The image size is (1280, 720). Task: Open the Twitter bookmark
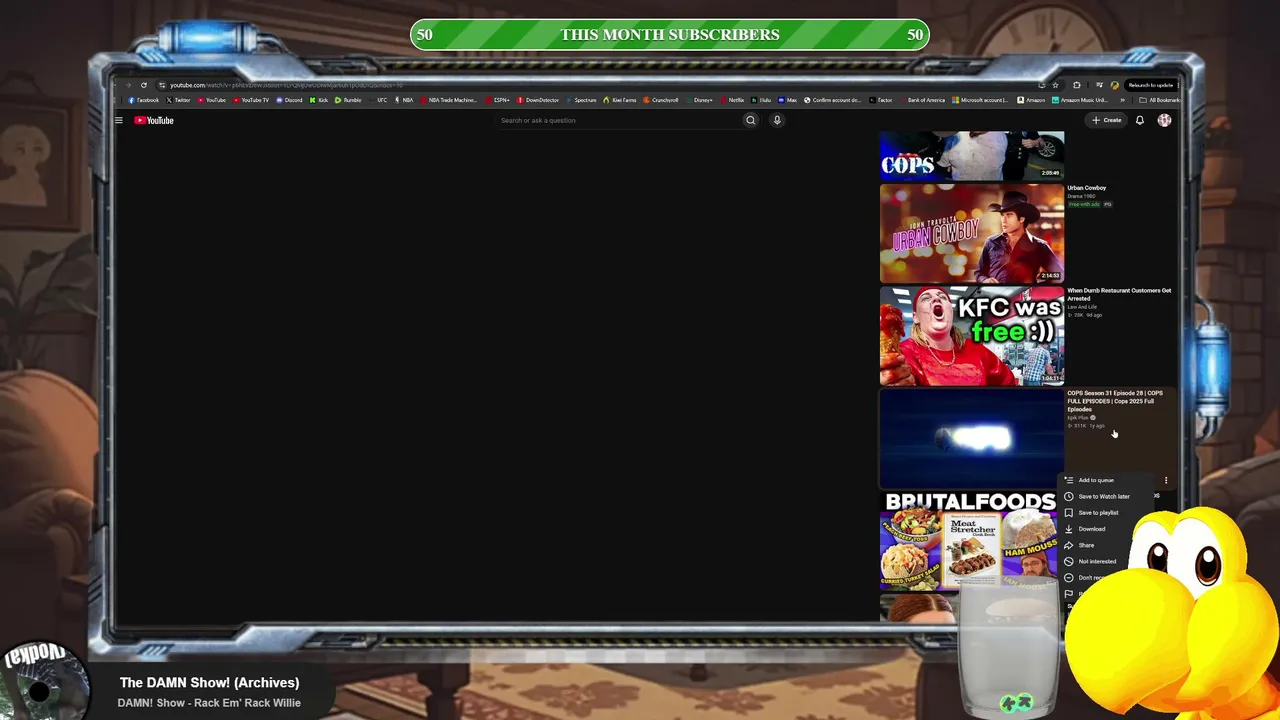point(179,100)
